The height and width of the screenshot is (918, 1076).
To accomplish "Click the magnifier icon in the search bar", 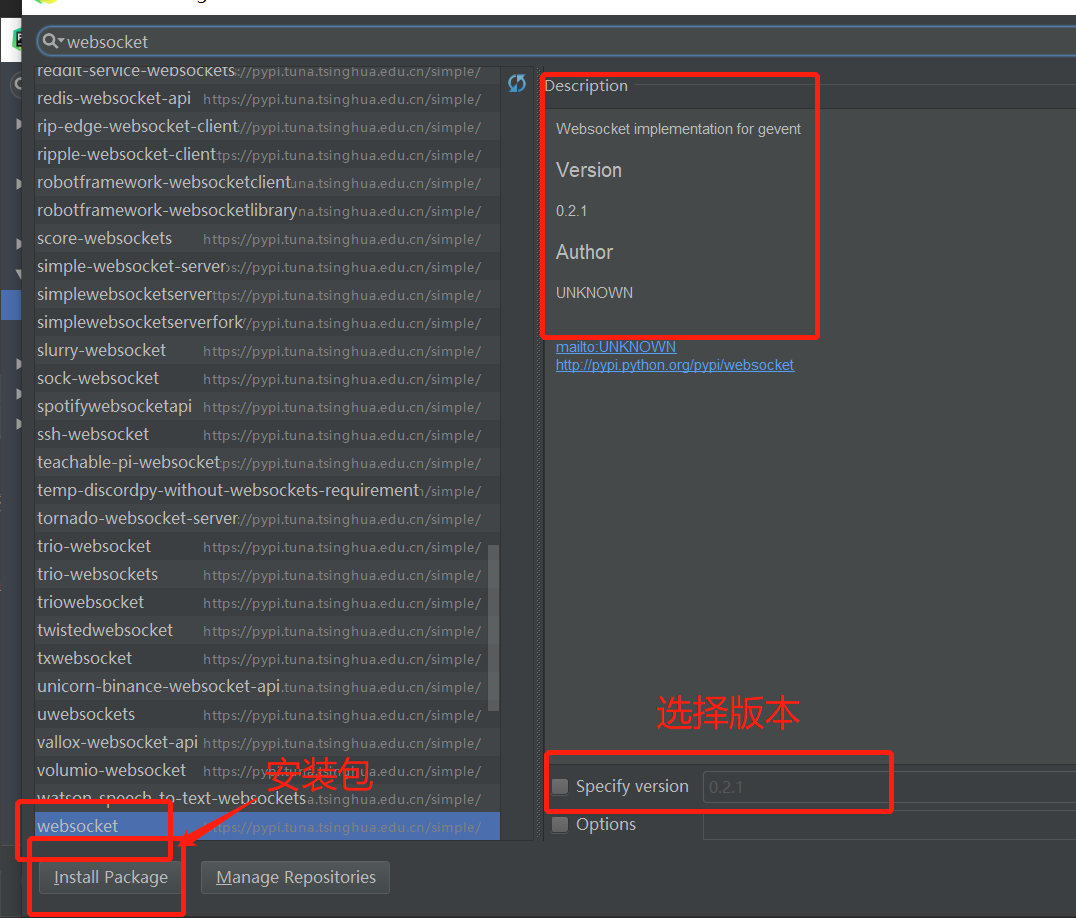I will [x=48, y=41].
